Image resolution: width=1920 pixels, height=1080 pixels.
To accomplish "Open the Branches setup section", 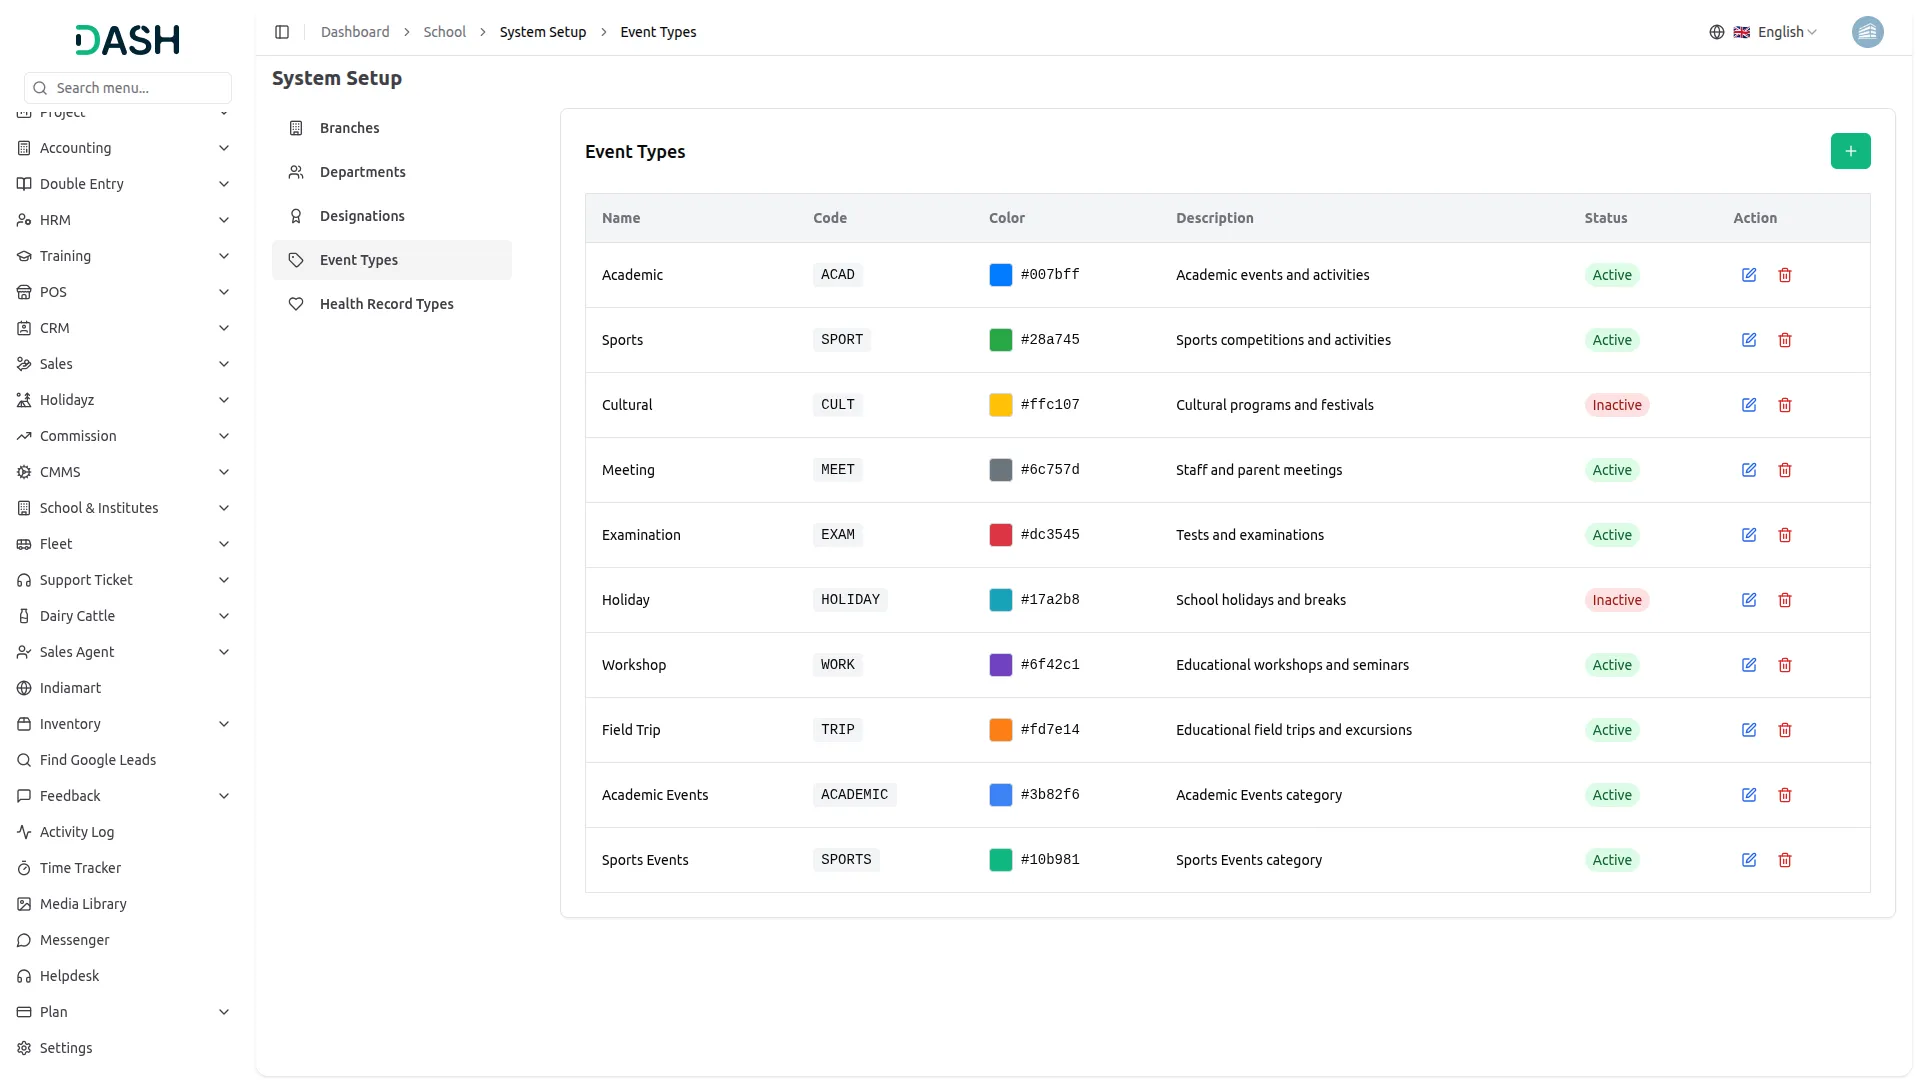I will click(392, 128).
